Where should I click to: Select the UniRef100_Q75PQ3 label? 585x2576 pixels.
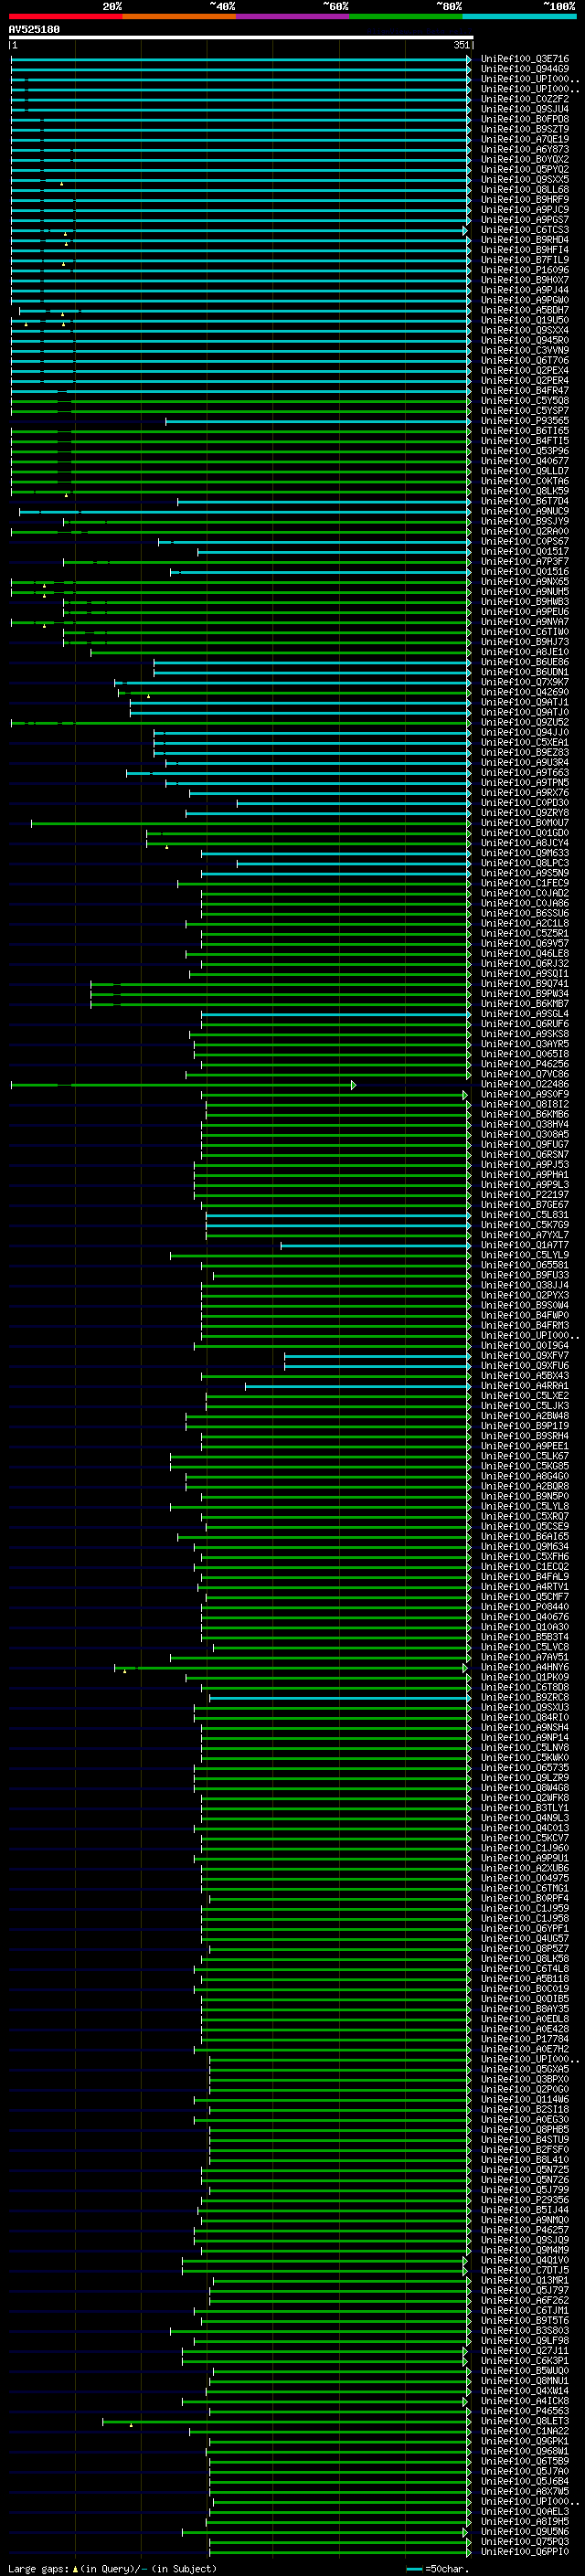pyautogui.click(x=525, y=2541)
